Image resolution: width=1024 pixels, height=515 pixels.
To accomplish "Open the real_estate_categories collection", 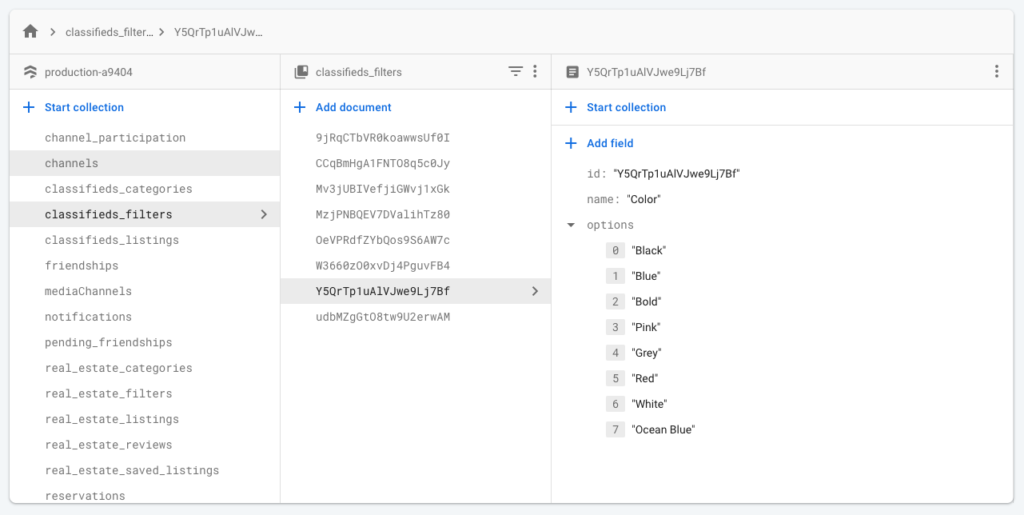I will pyautogui.click(x=145, y=368).
